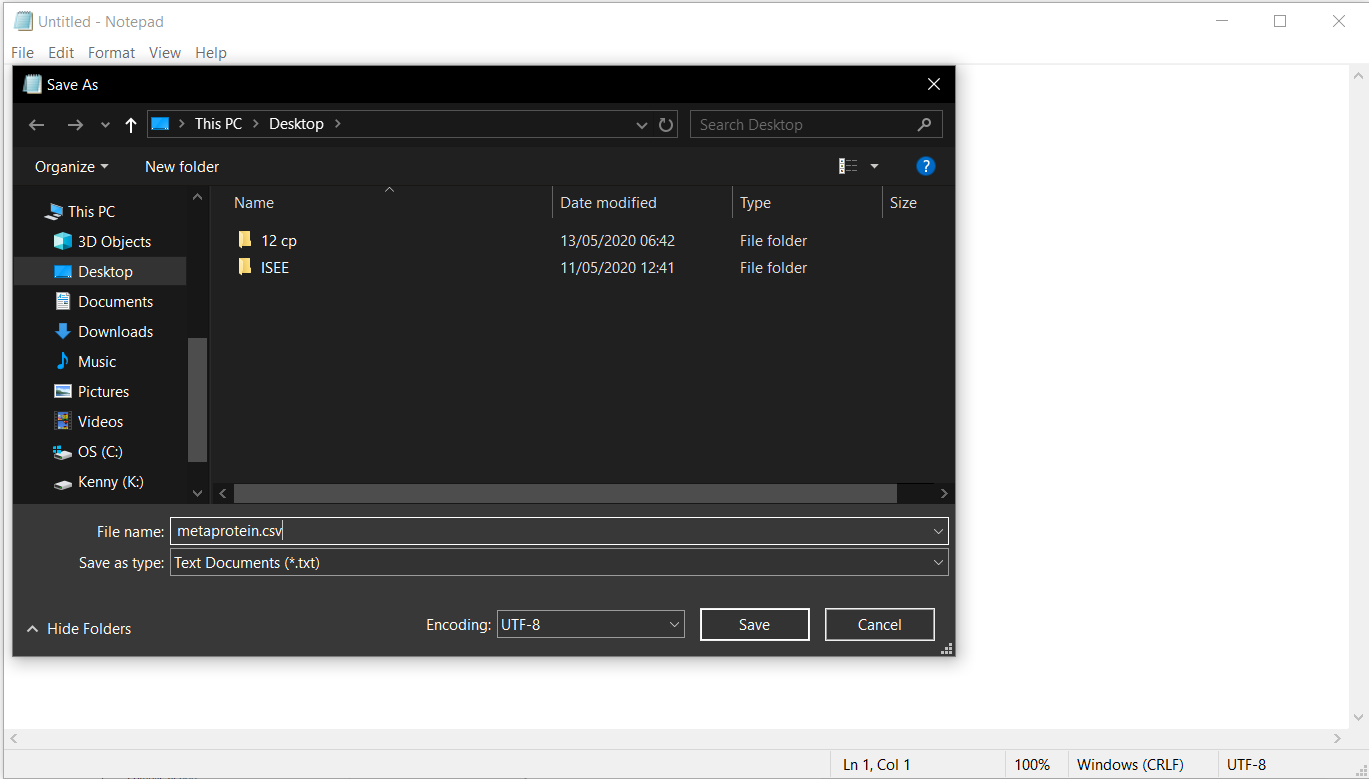The width and height of the screenshot is (1369, 779).
Task: Select the OS (C:) drive
Action: pyautogui.click(x=100, y=451)
